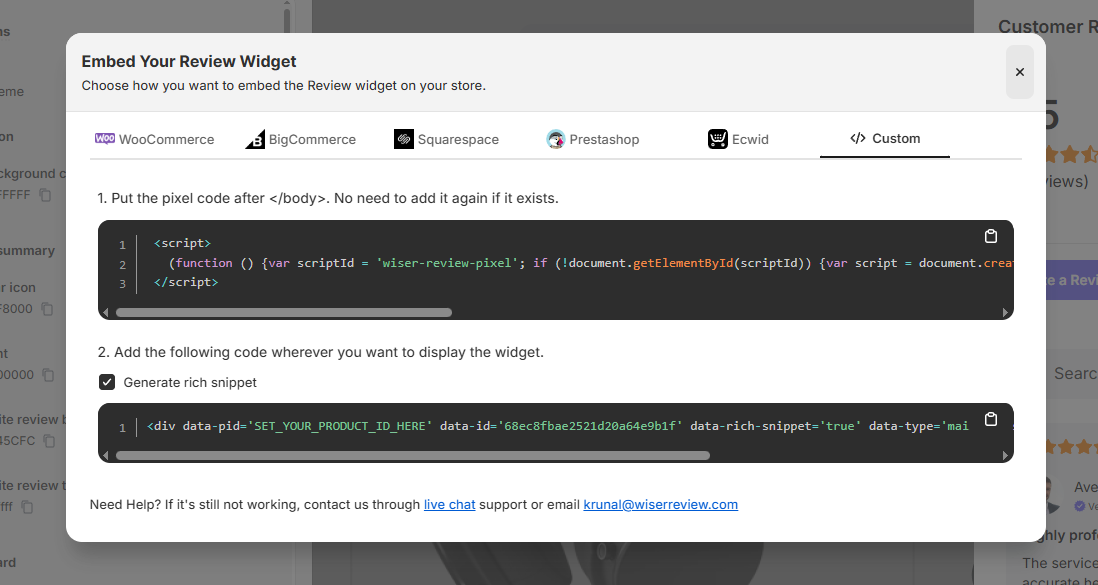Email krunal@wiserreview.com for help
The height and width of the screenshot is (585, 1098).
point(660,504)
